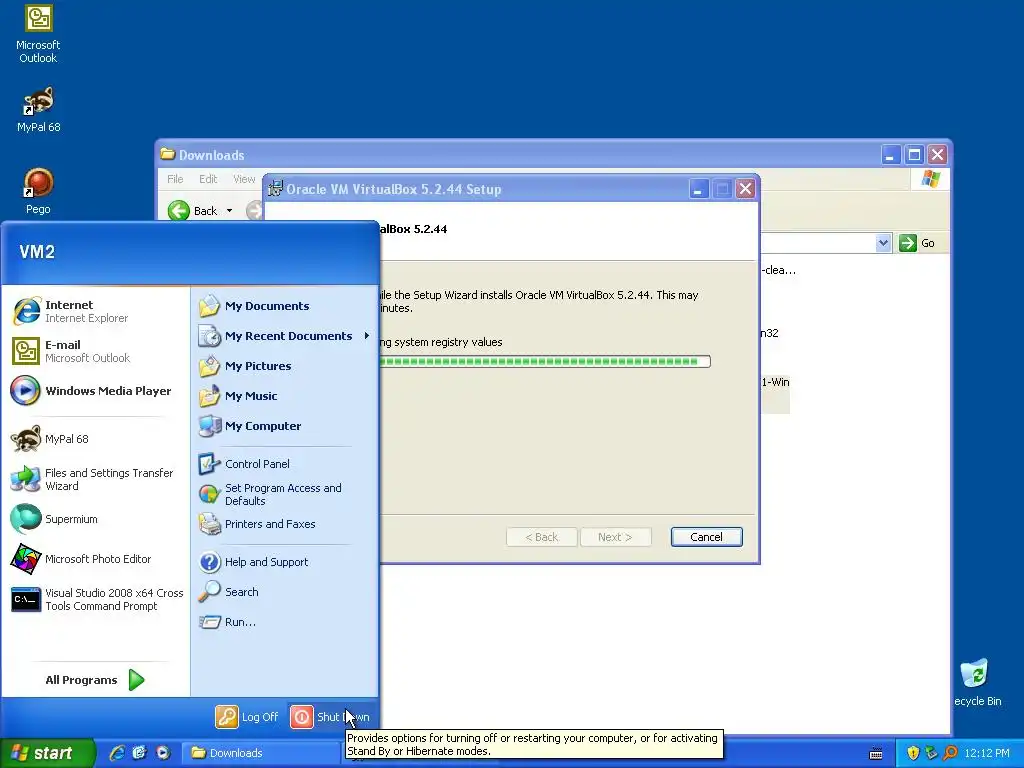Viewport: 1024px width, 768px height.
Task: Minimize the VirtualBox Setup window
Action: [698, 189]
